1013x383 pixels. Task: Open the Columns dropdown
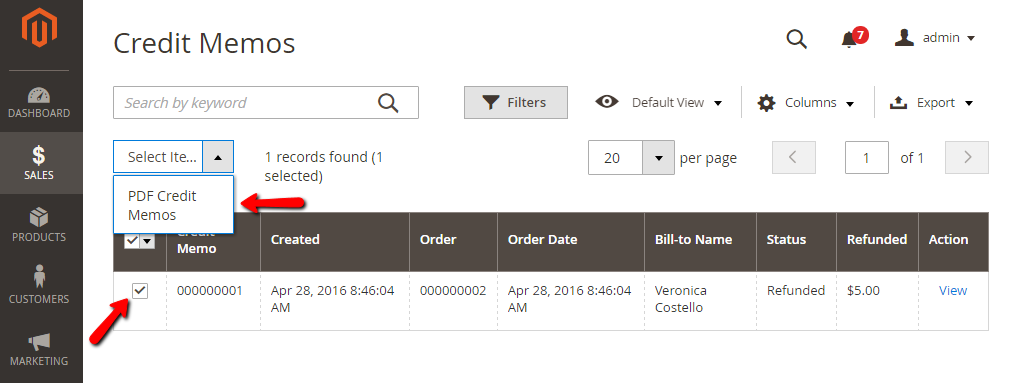[806, 103]
